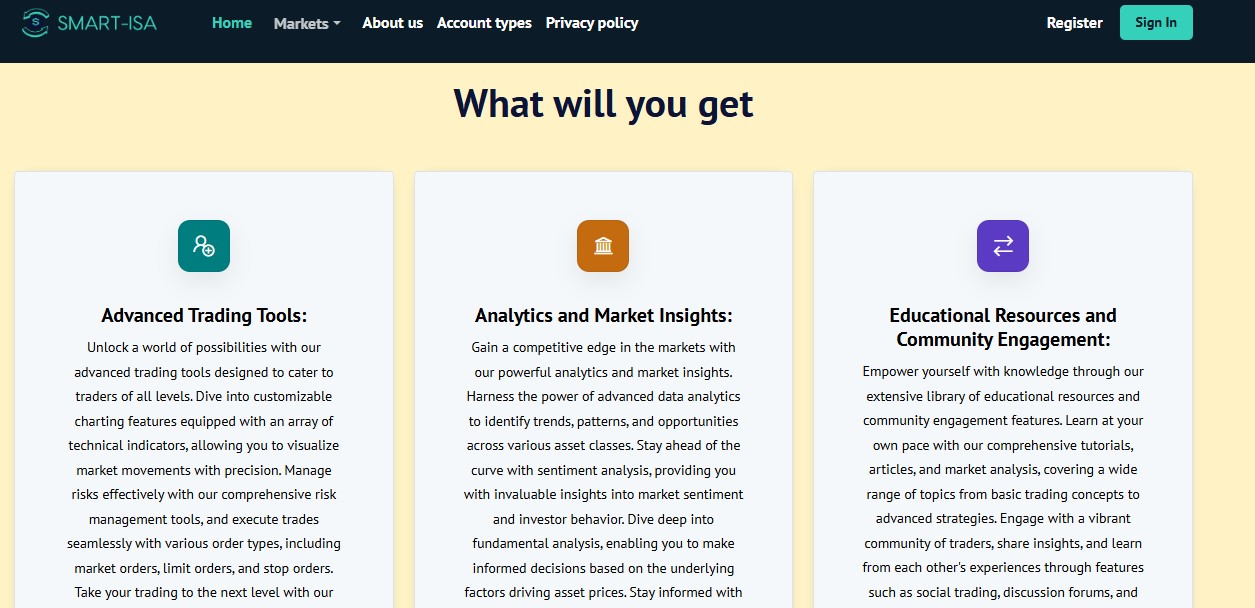The height and width of the screenshot is (608, 1255).
Task: Select Account types in the navbar
Action: [484, 23]
